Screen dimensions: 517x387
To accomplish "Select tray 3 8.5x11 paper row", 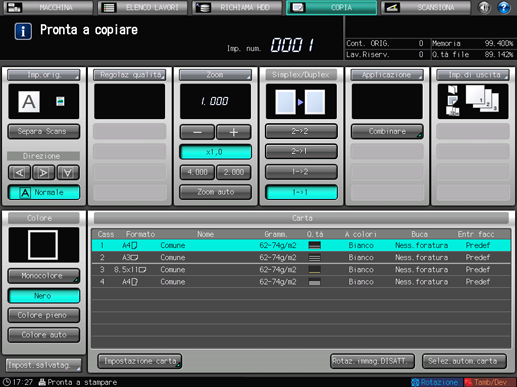I will [301, 270].
